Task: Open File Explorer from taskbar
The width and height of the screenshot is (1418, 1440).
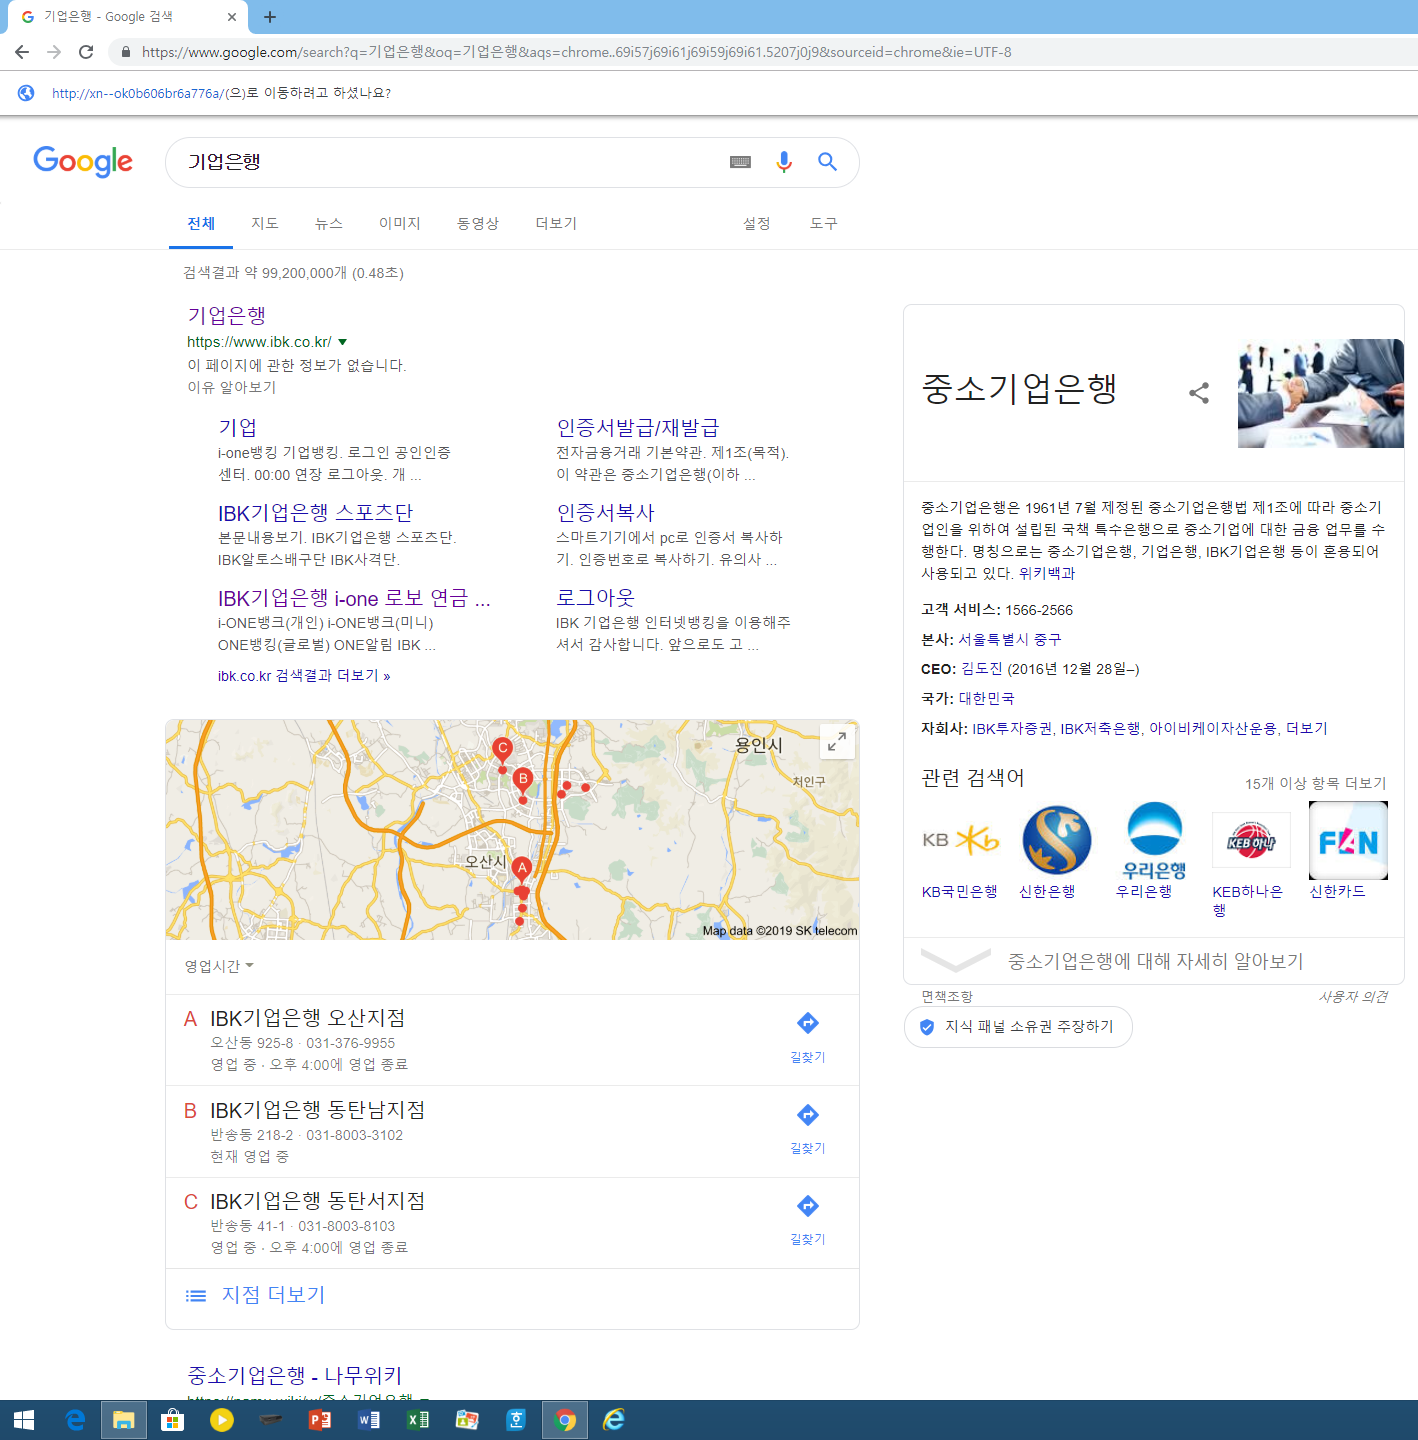Action: point(124,1420)
